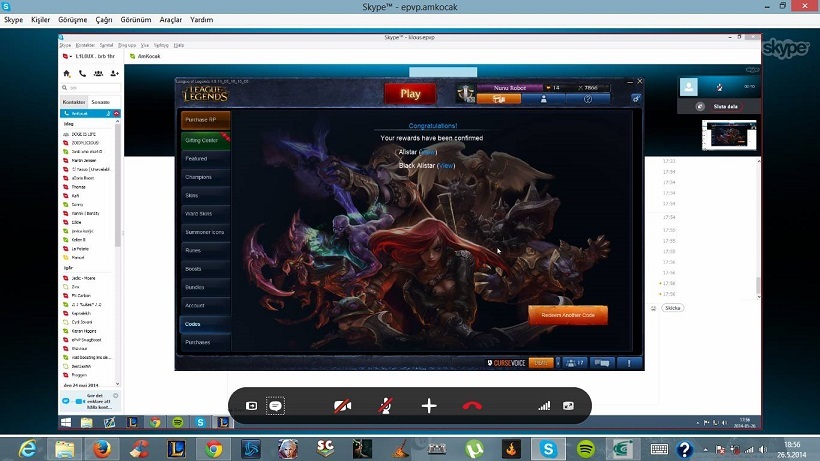
Task: Add participants with the plus icon
Action: click(429, 406)
